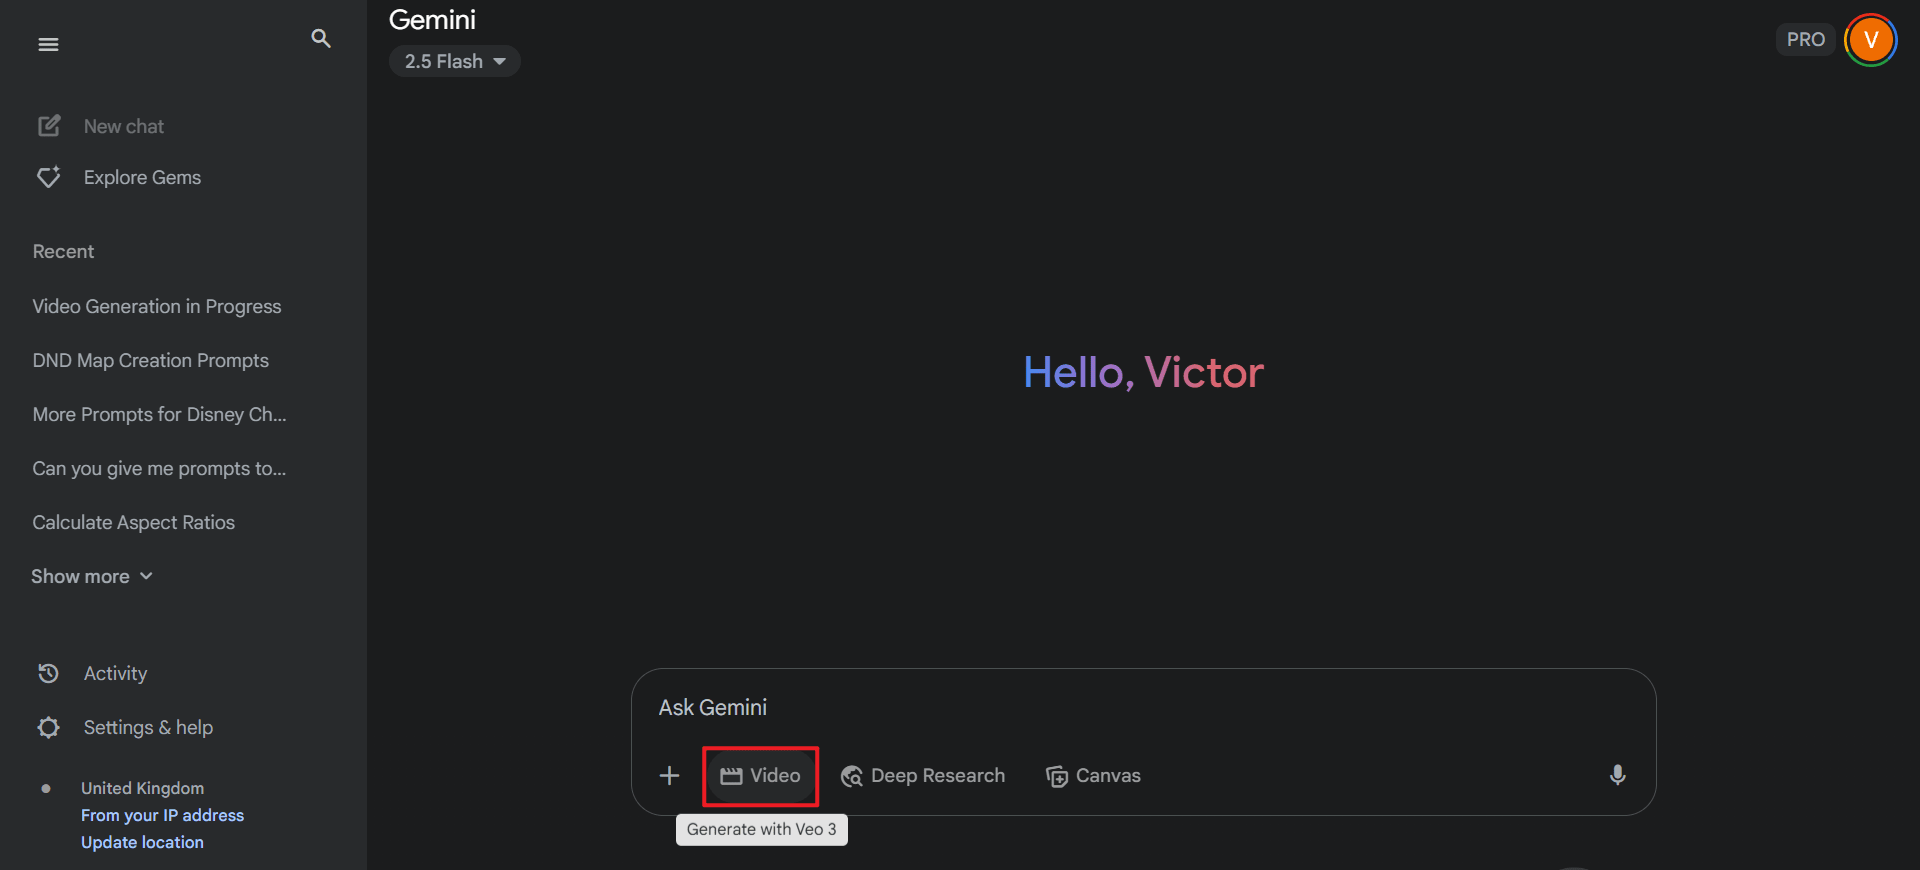Toggle the Deep Research chip
This screenshot has height=870, width=1920.
click(923, 776)
